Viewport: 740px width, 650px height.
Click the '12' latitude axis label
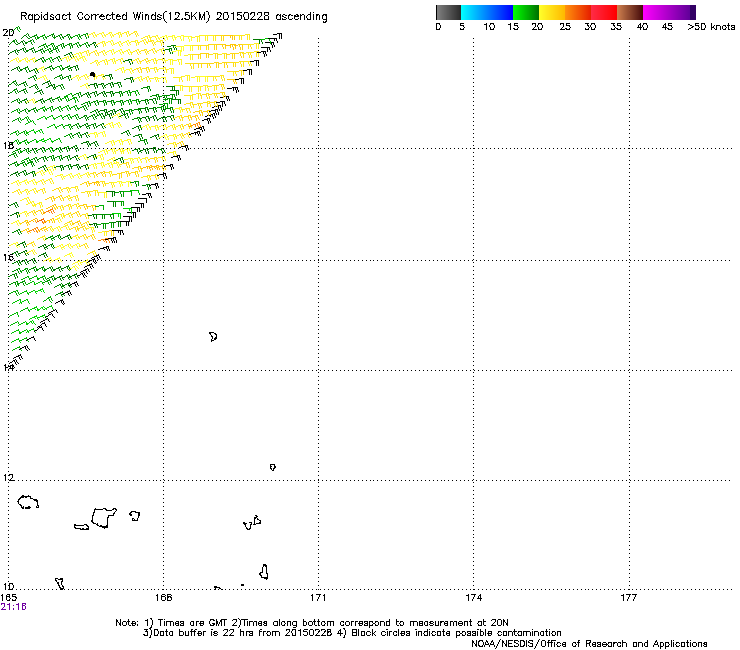(x=8, y=478)
